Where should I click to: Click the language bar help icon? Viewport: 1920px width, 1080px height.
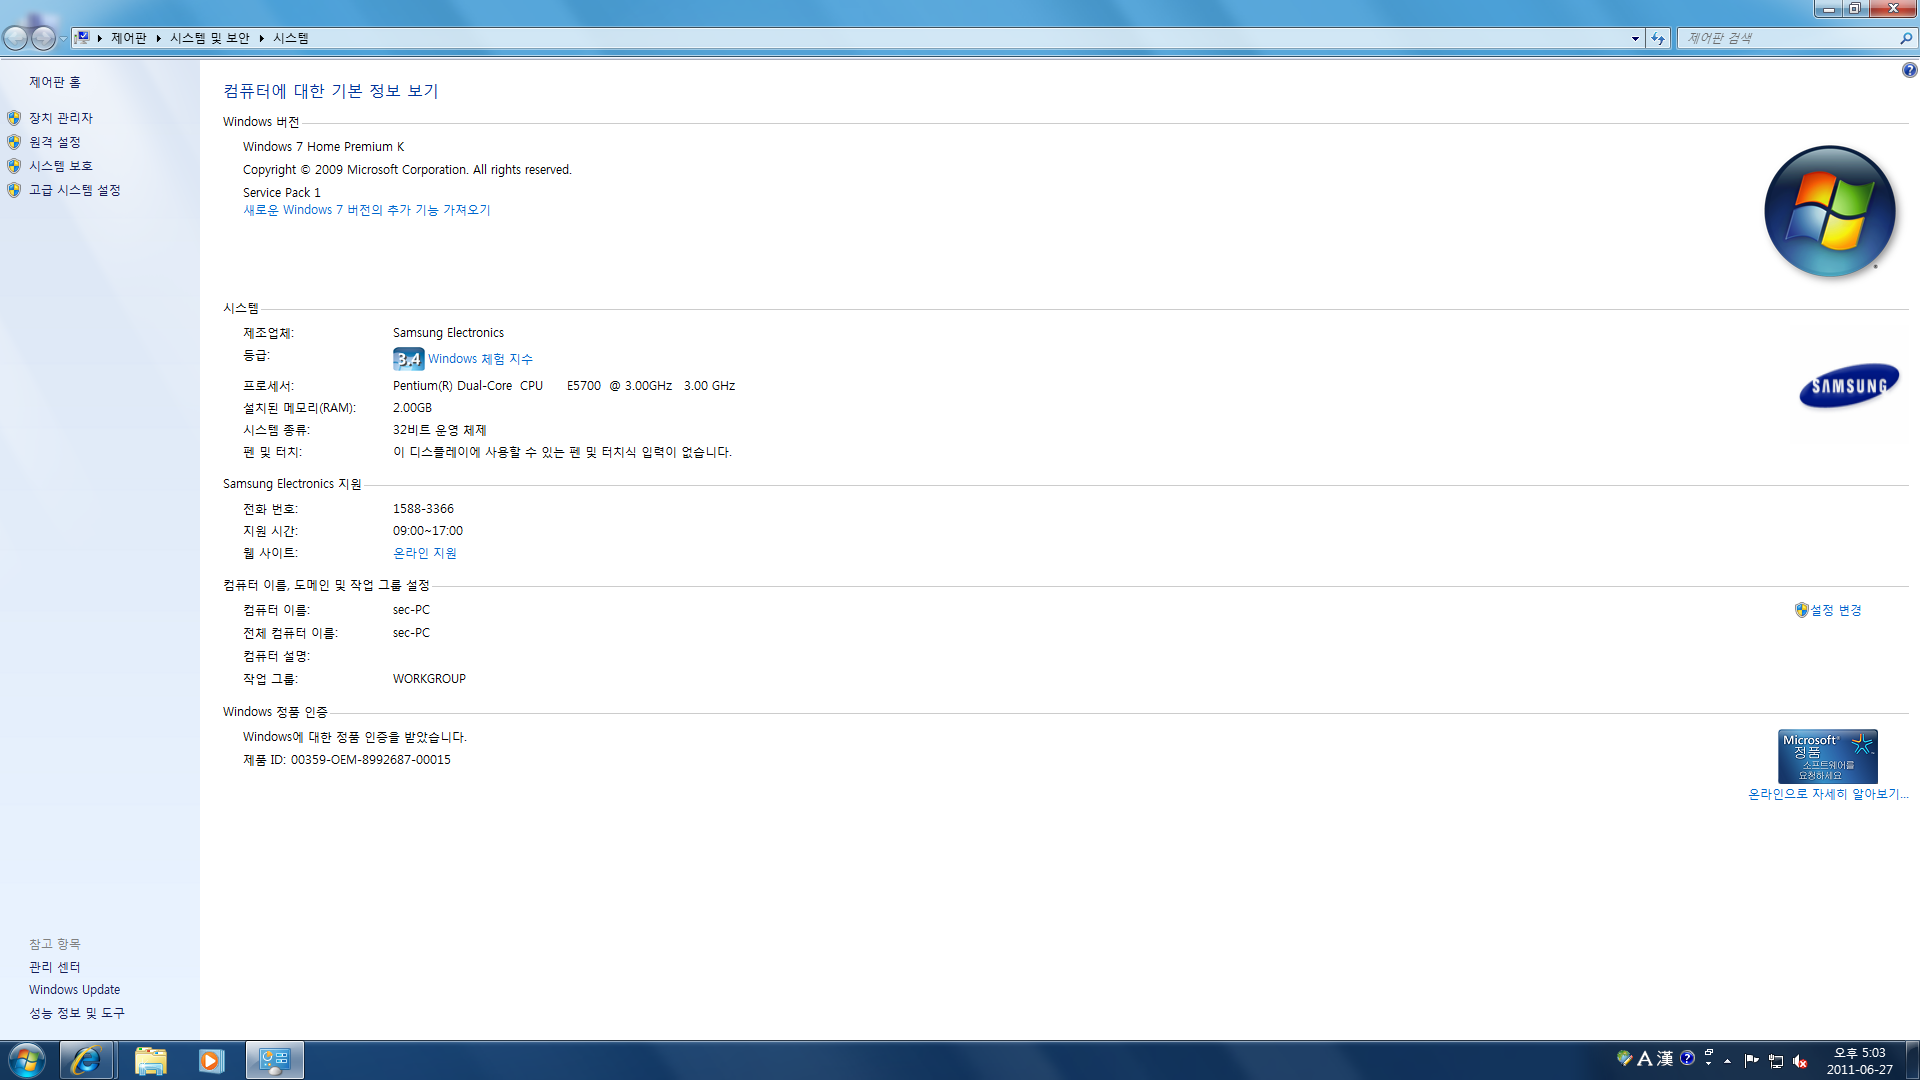click(x=1688, y=1058)
